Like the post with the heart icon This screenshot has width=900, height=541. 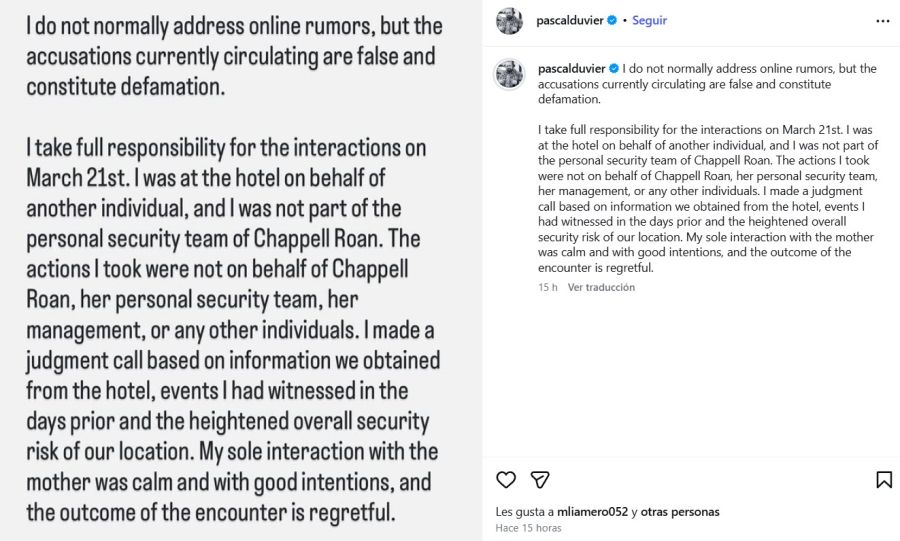(x=506, y=480)
